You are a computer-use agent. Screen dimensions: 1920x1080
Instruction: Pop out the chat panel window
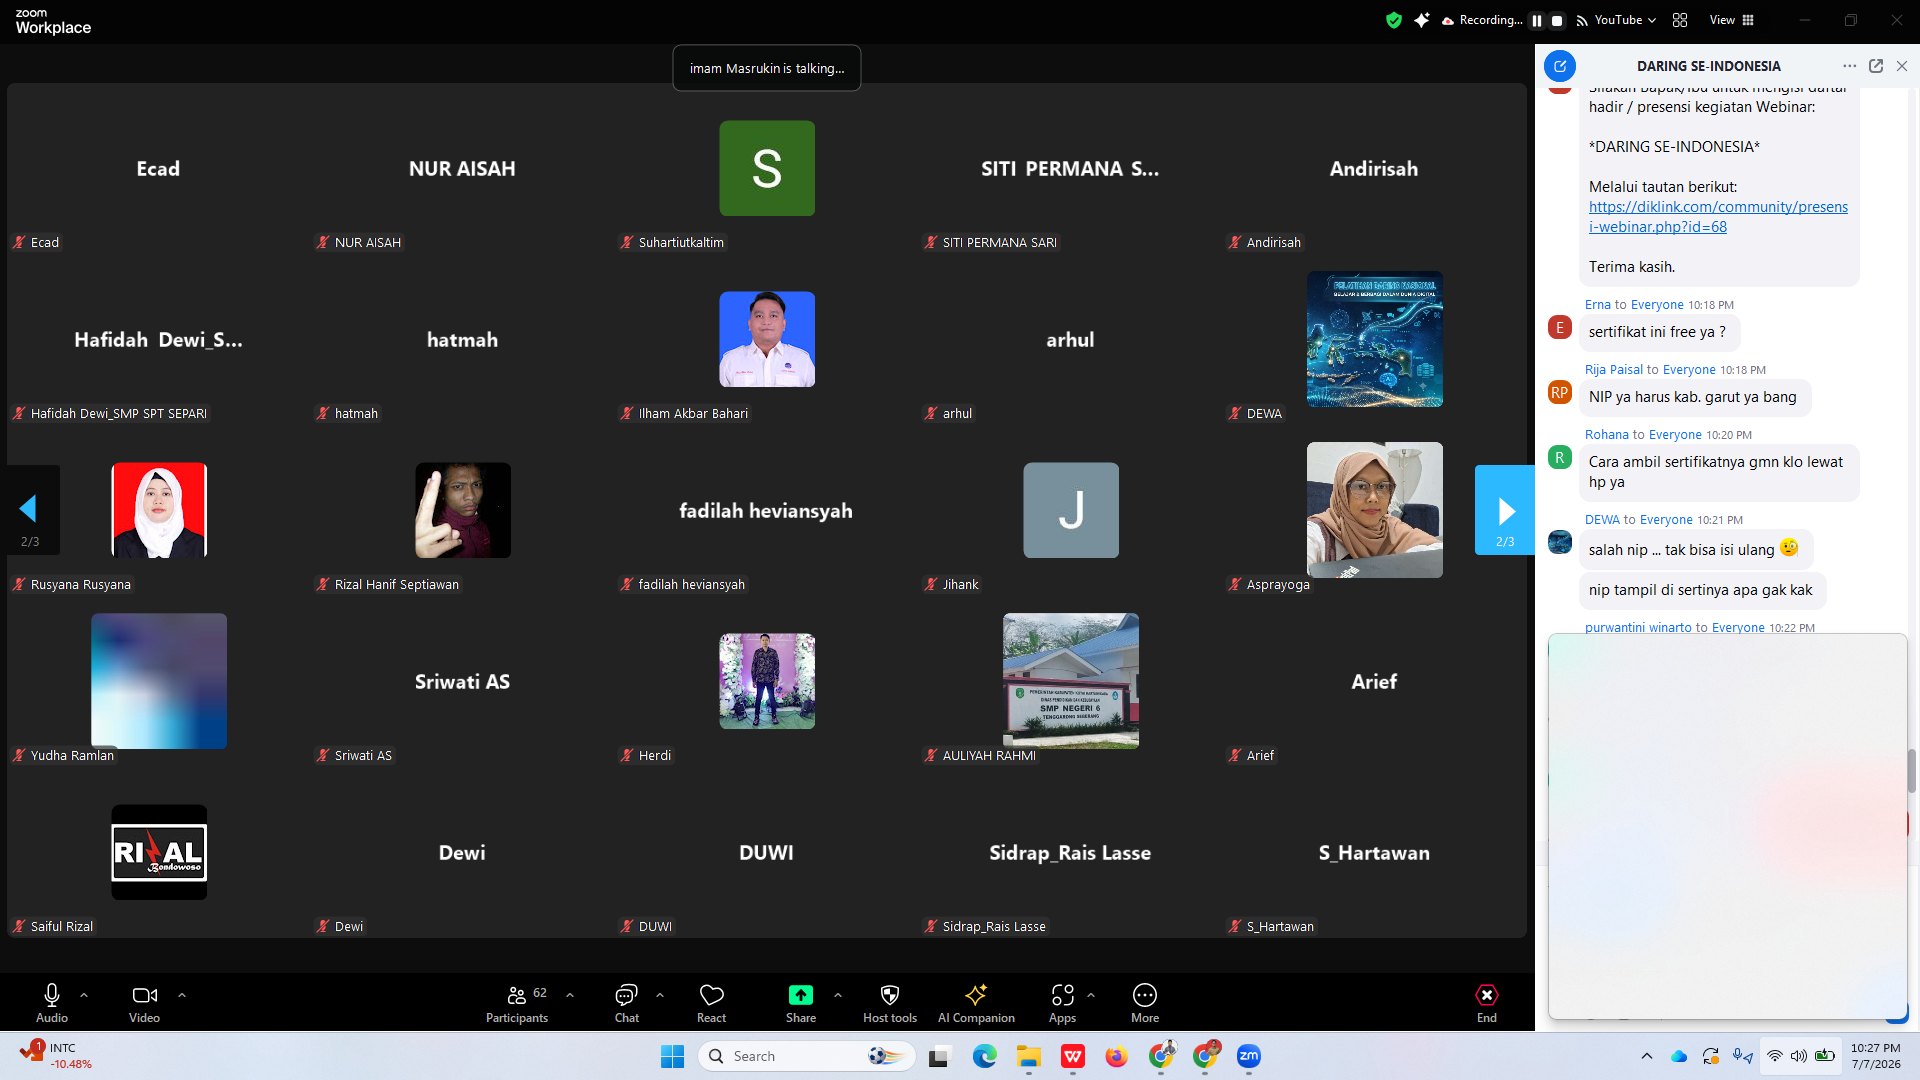pyautogui.click(x=1876, y=66)
